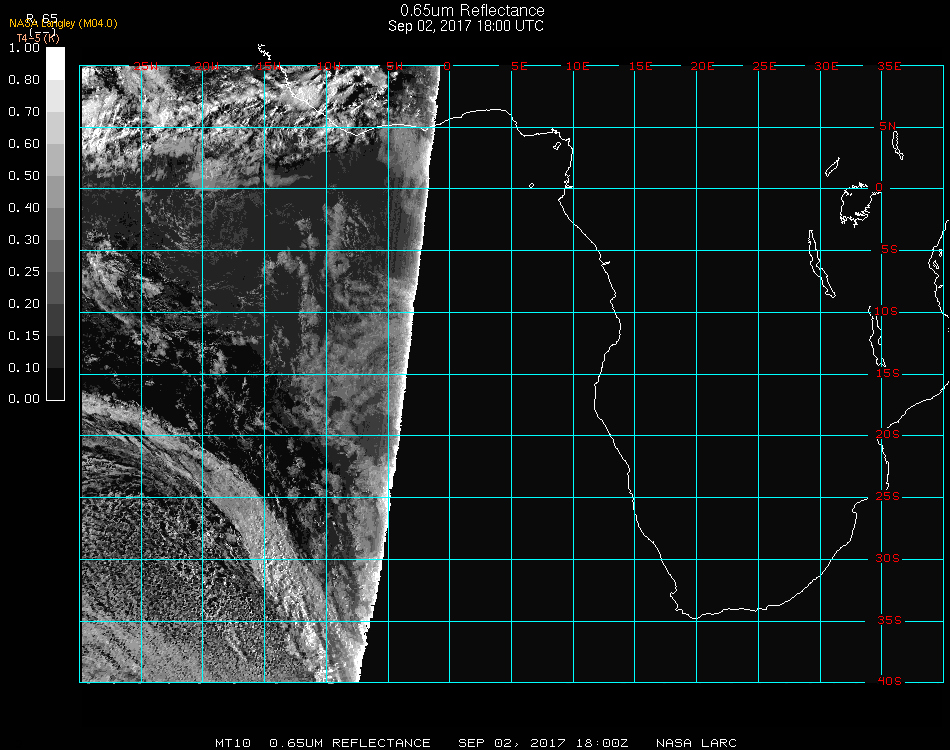Click the 0.00 colorbar scale value
This screenshot has width=950, height=750.
(x=24, y=399)
